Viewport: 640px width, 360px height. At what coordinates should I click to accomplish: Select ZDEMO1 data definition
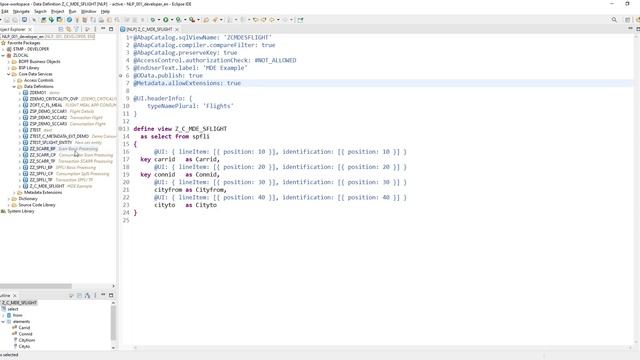pos(38,93)
